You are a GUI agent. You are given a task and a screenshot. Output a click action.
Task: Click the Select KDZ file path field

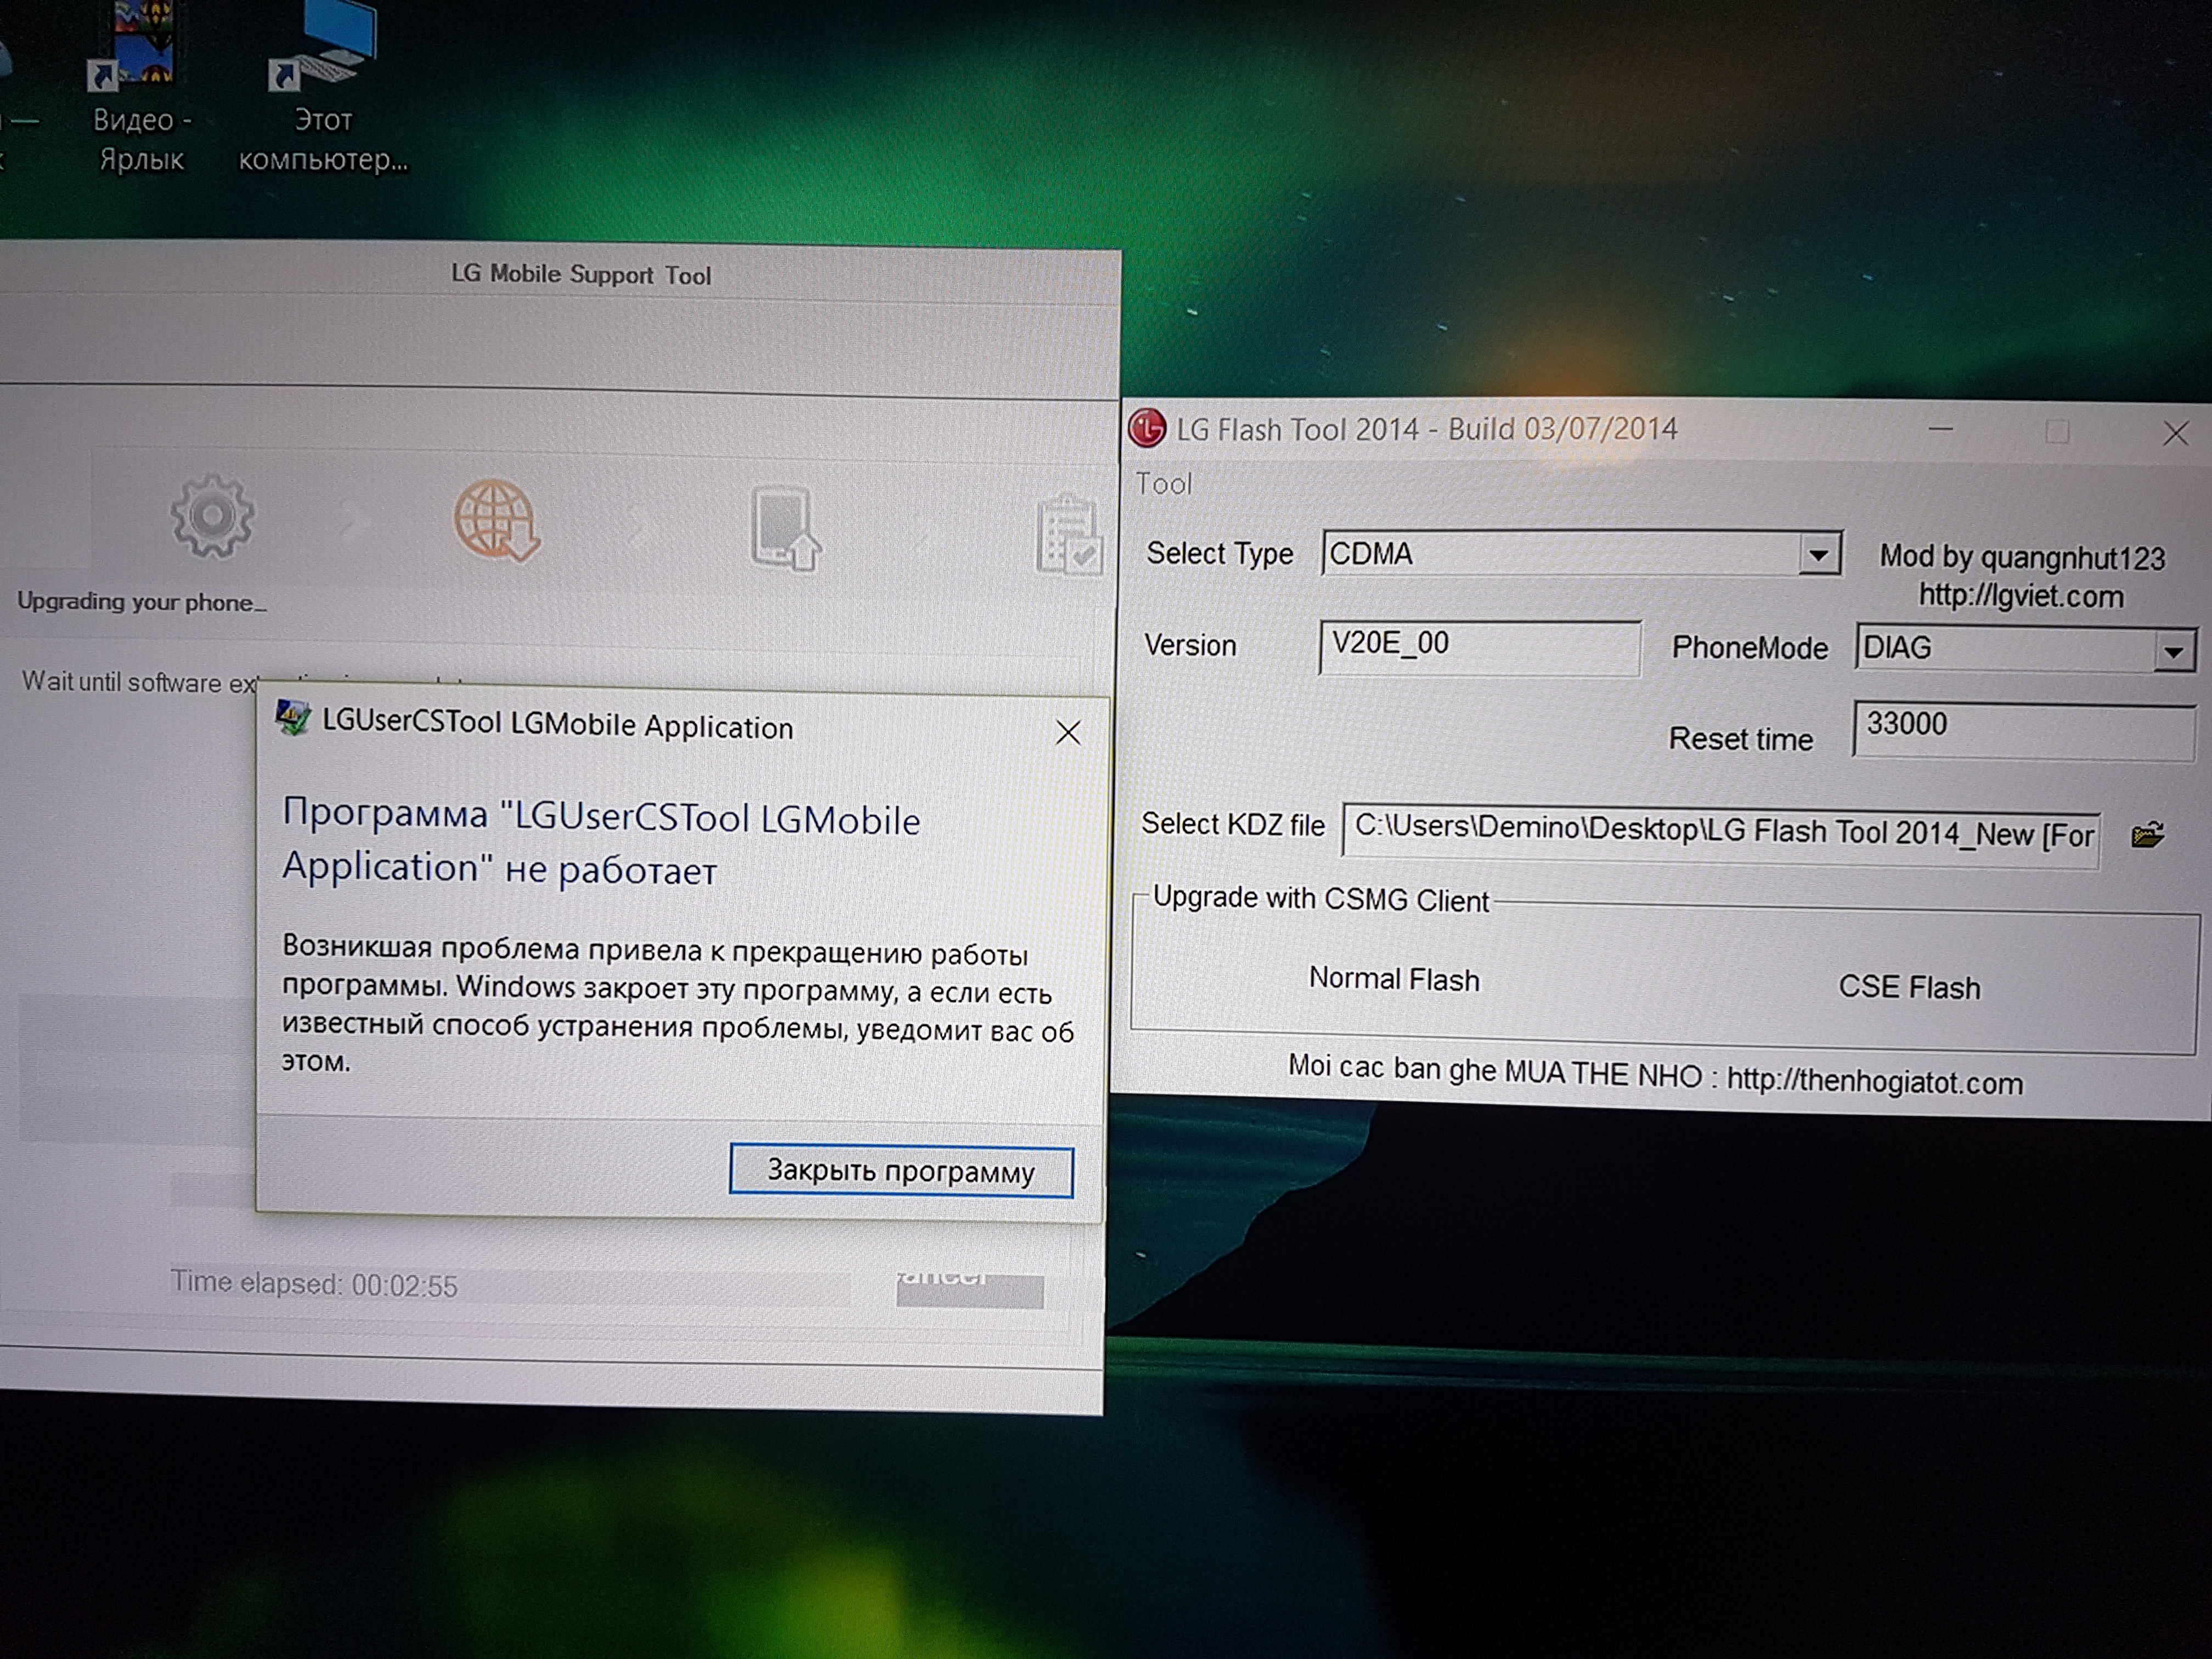click(x=1720, y=832)
